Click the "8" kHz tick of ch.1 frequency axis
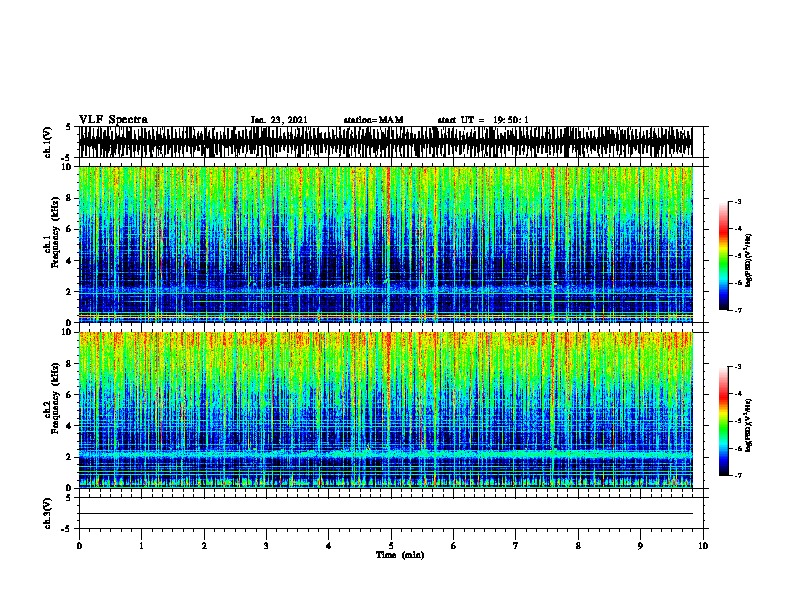 point(69,198)
